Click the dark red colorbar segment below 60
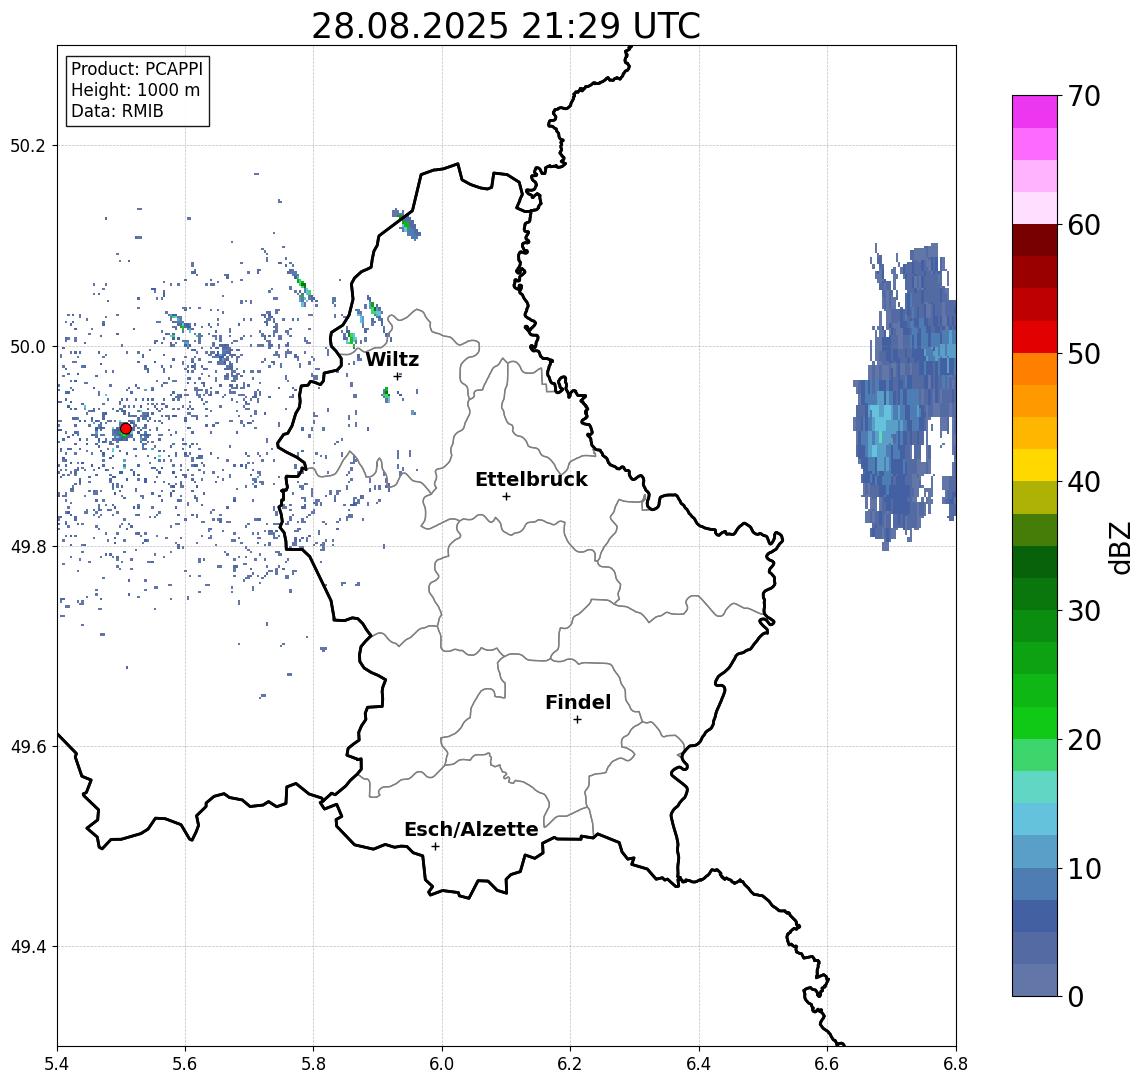1145x1084 pixels. pos(1035,240)
